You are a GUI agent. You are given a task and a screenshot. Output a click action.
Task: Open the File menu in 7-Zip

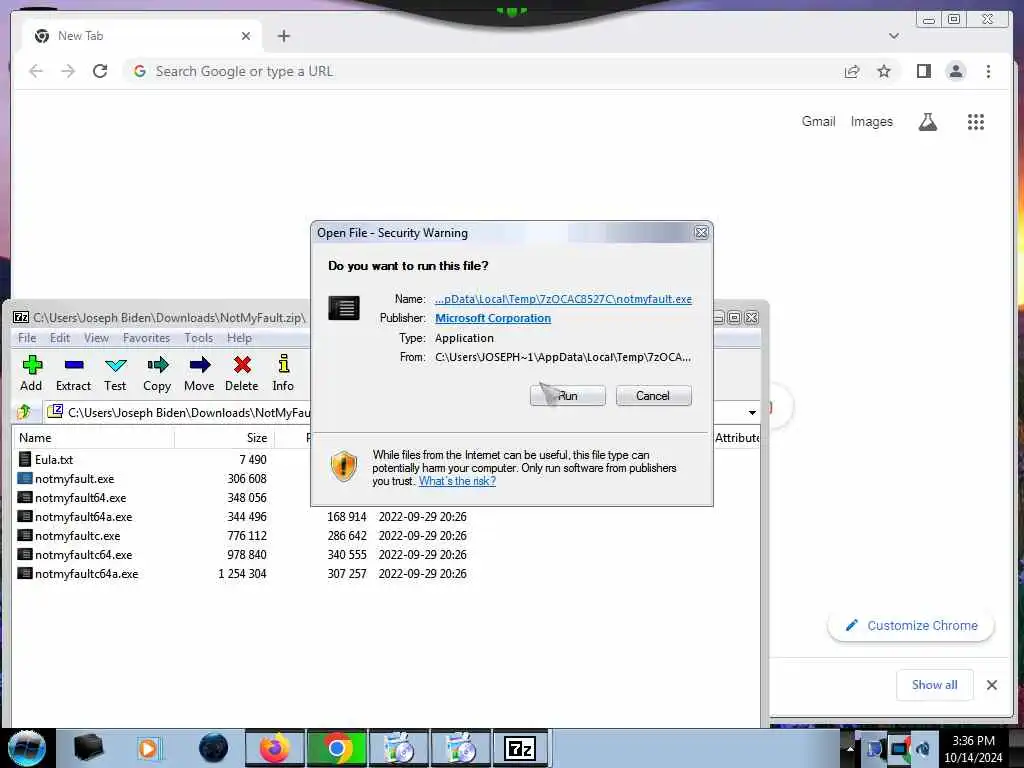tap(27, 338)
